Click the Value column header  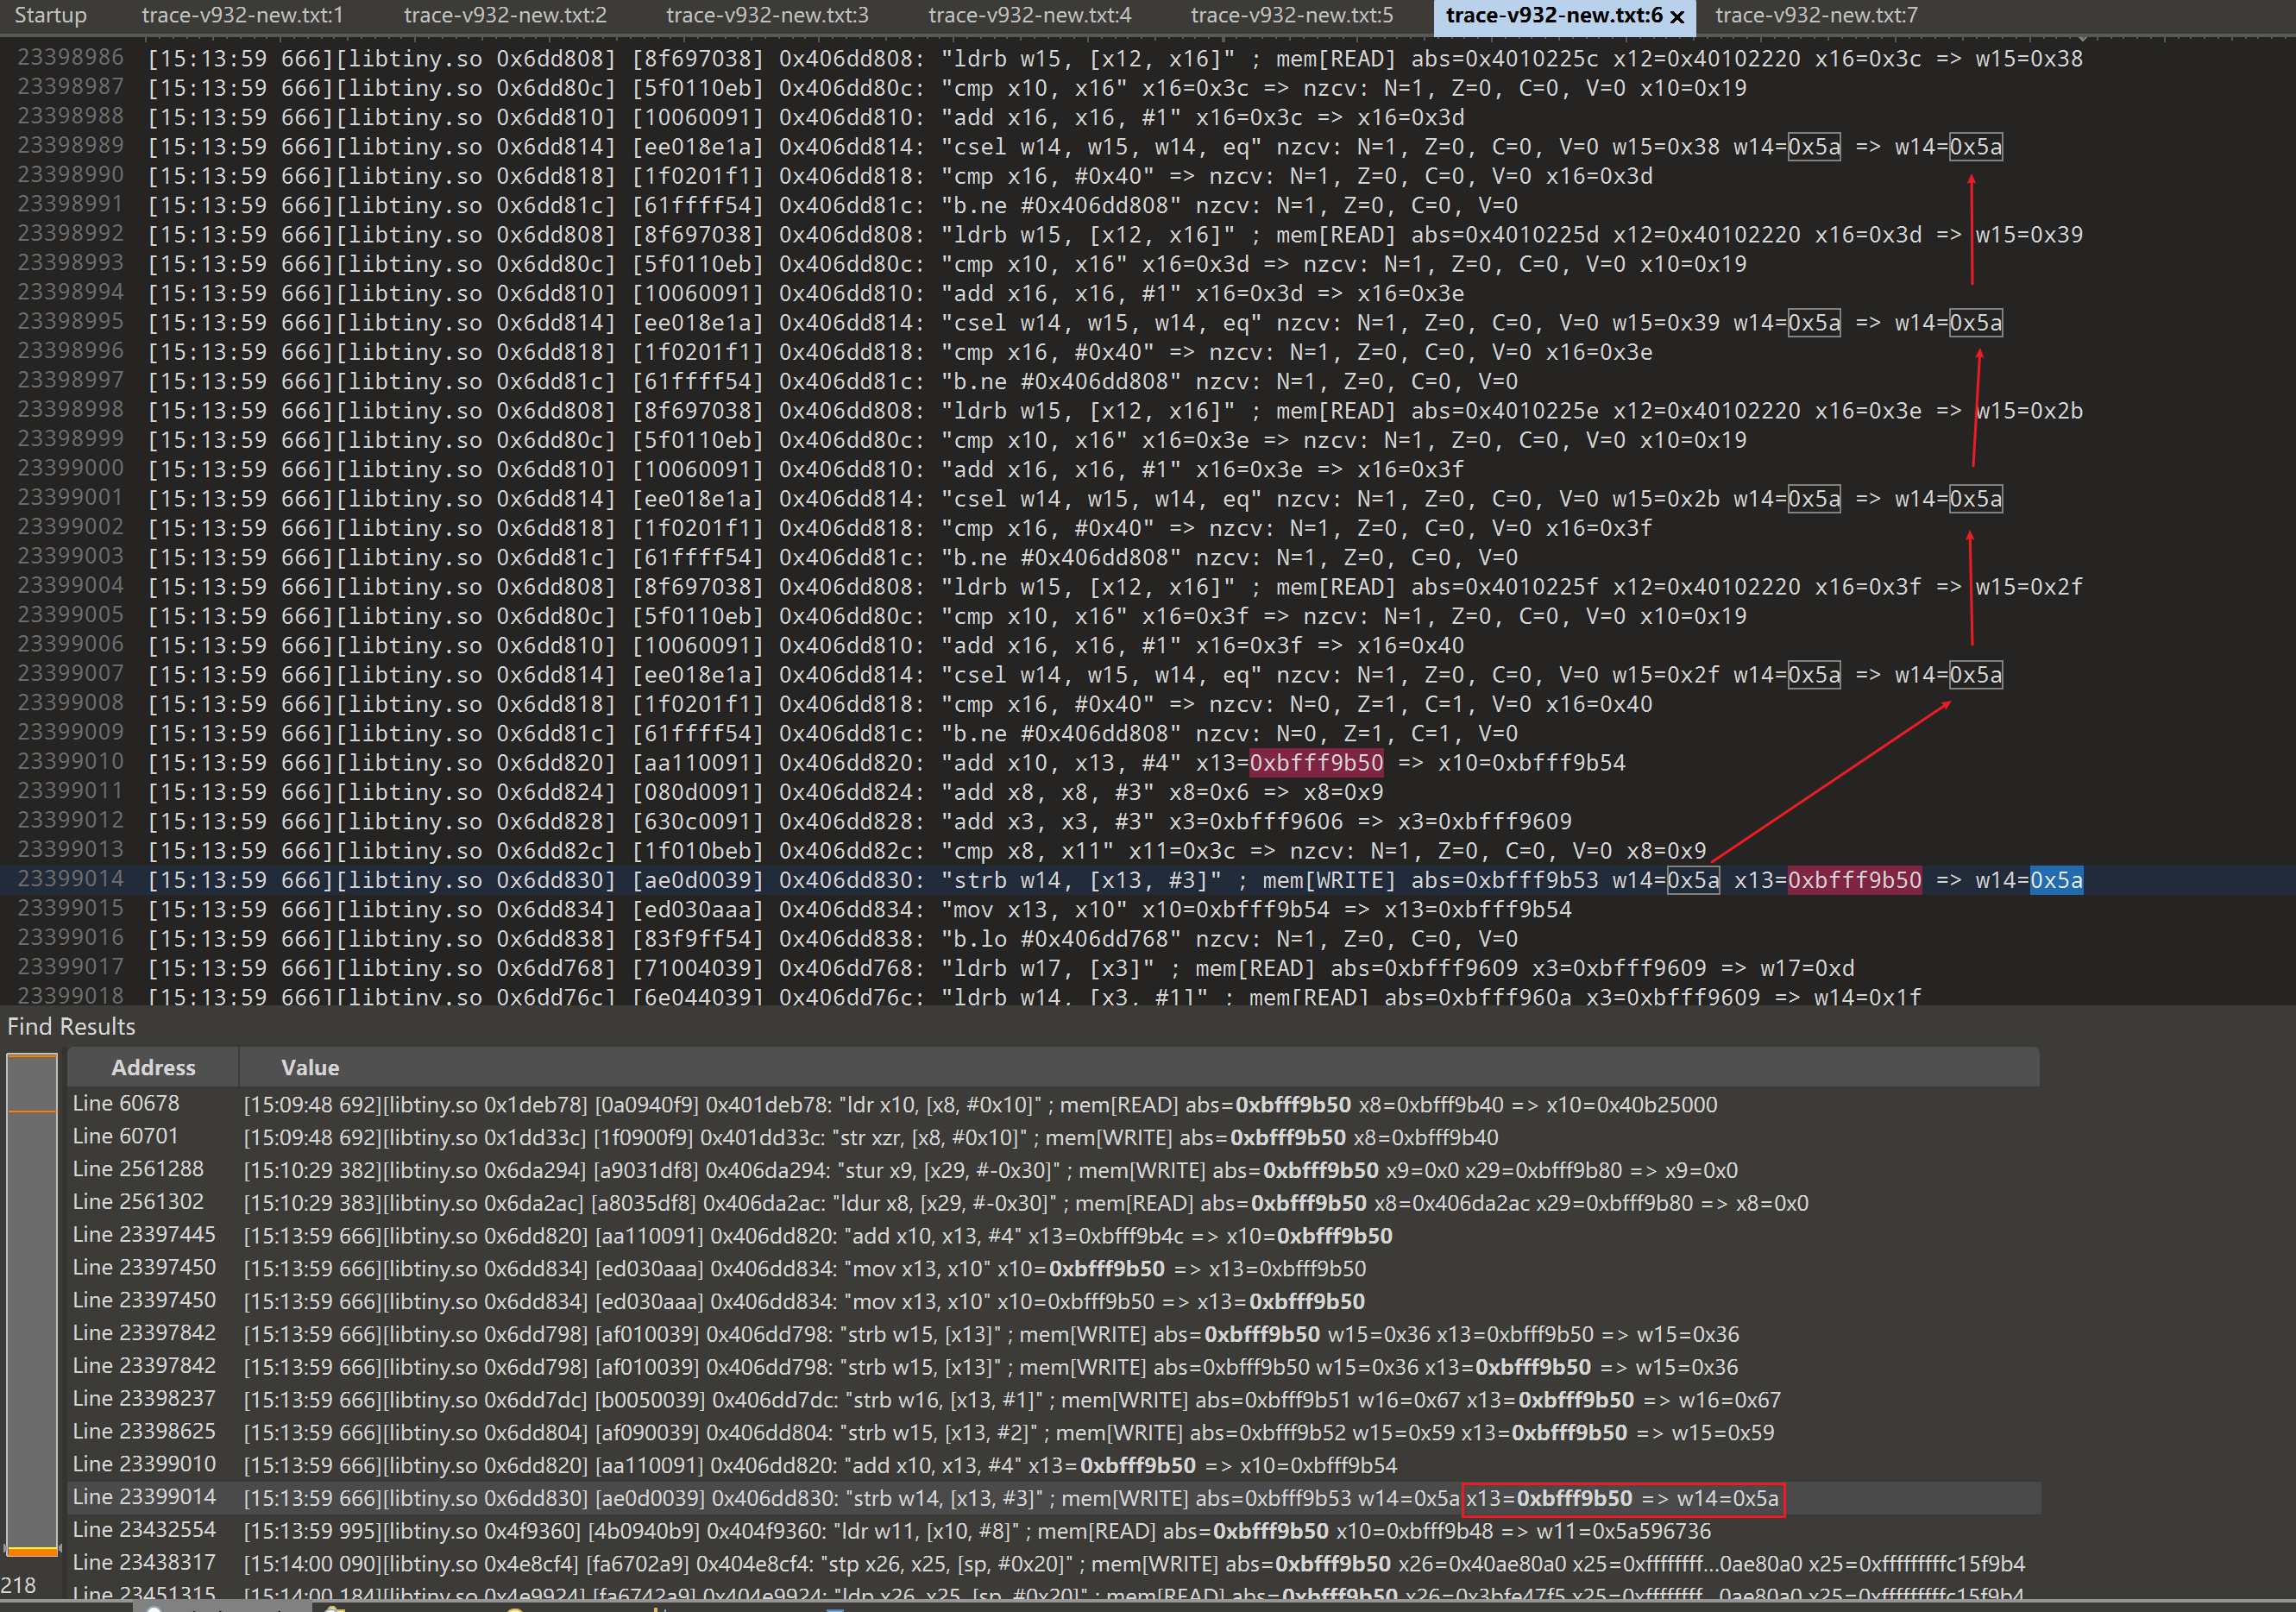point(310,1067)
